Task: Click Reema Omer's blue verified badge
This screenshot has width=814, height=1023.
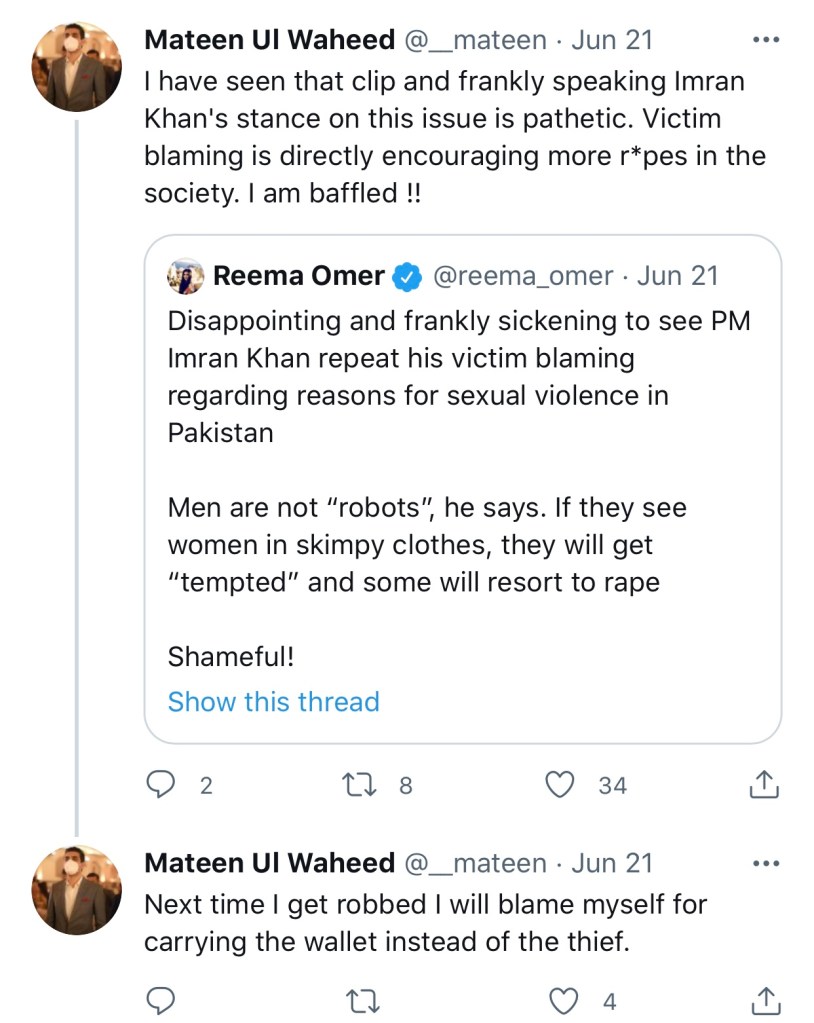Action: (x=405, y=277)
